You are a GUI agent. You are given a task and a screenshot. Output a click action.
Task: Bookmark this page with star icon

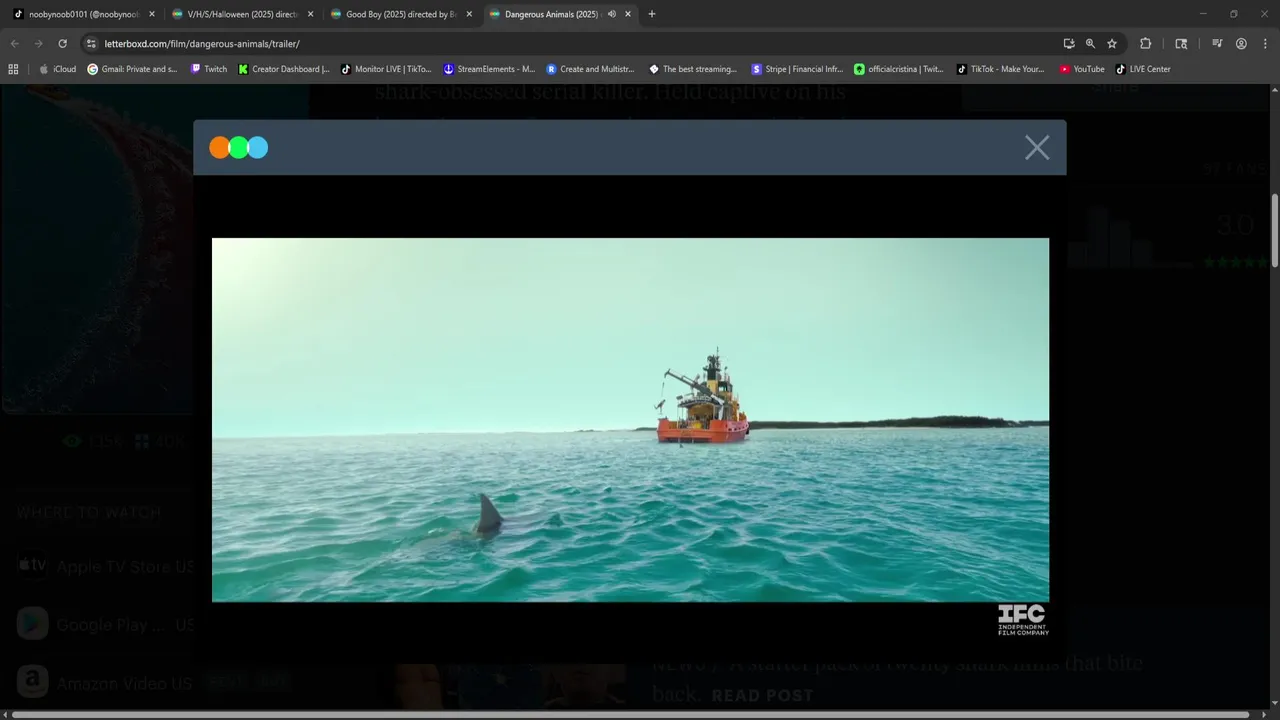coord(1112,44)
